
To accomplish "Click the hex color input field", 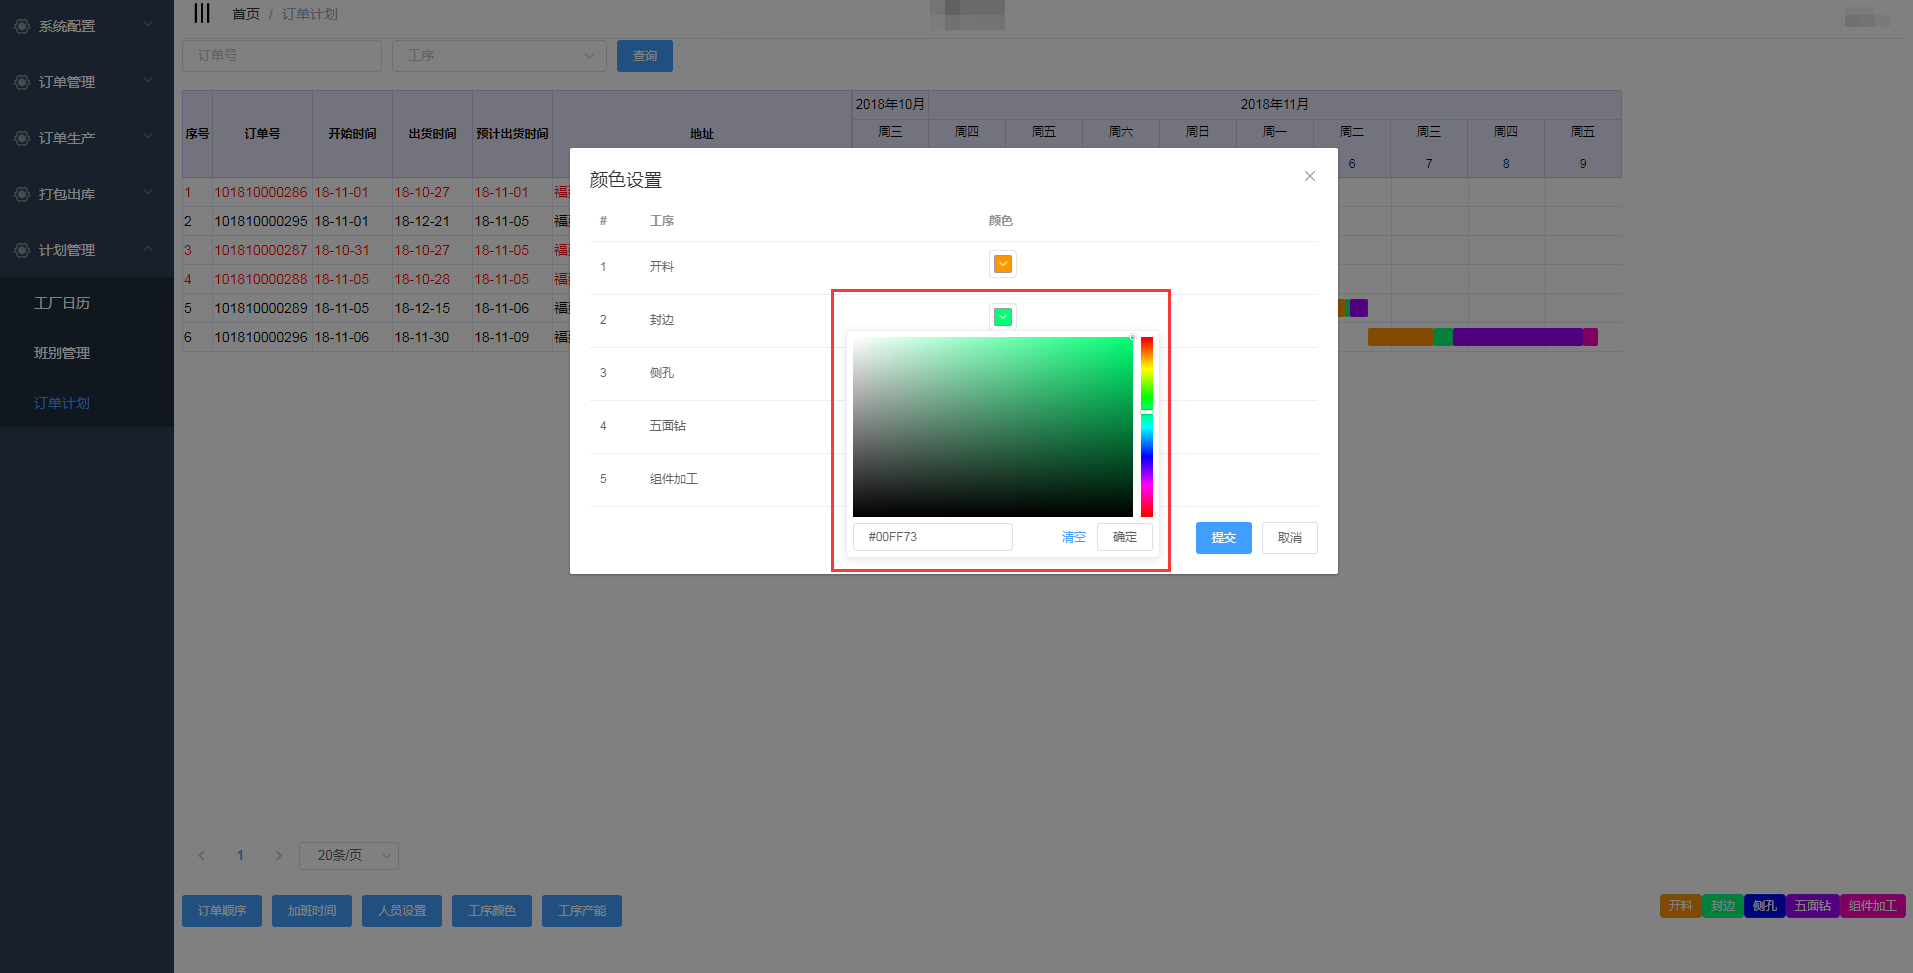I will coord(932,537).
